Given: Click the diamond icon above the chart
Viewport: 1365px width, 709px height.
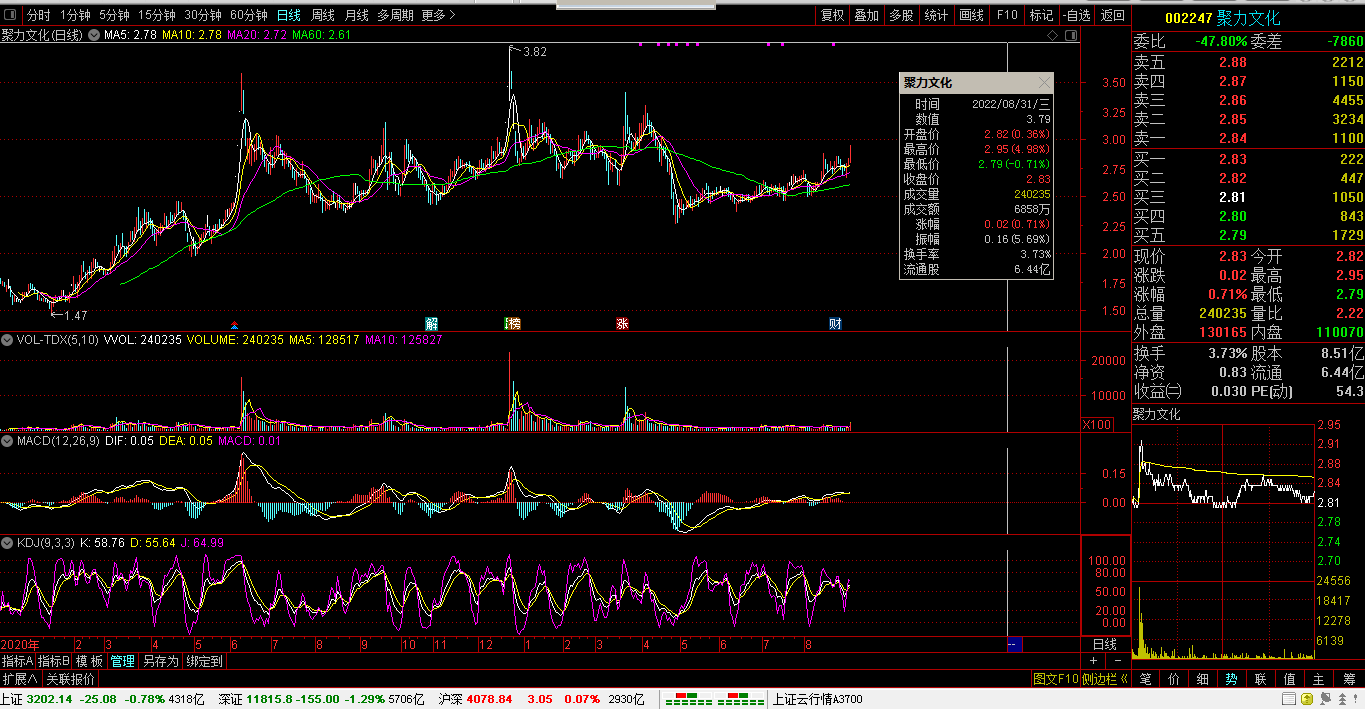Looking at the screenshot, I should pyautogui.click(x=1053, y=35).
